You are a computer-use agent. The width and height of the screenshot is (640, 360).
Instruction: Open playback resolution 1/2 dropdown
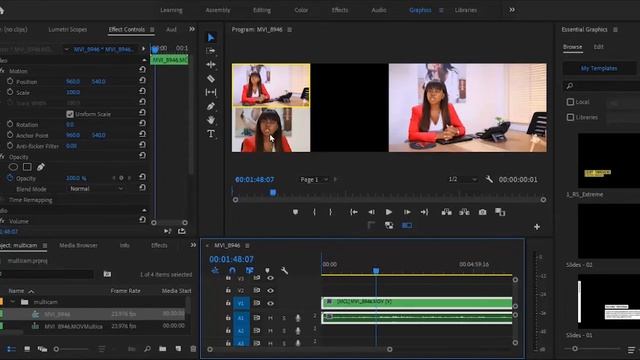(462, 179)
